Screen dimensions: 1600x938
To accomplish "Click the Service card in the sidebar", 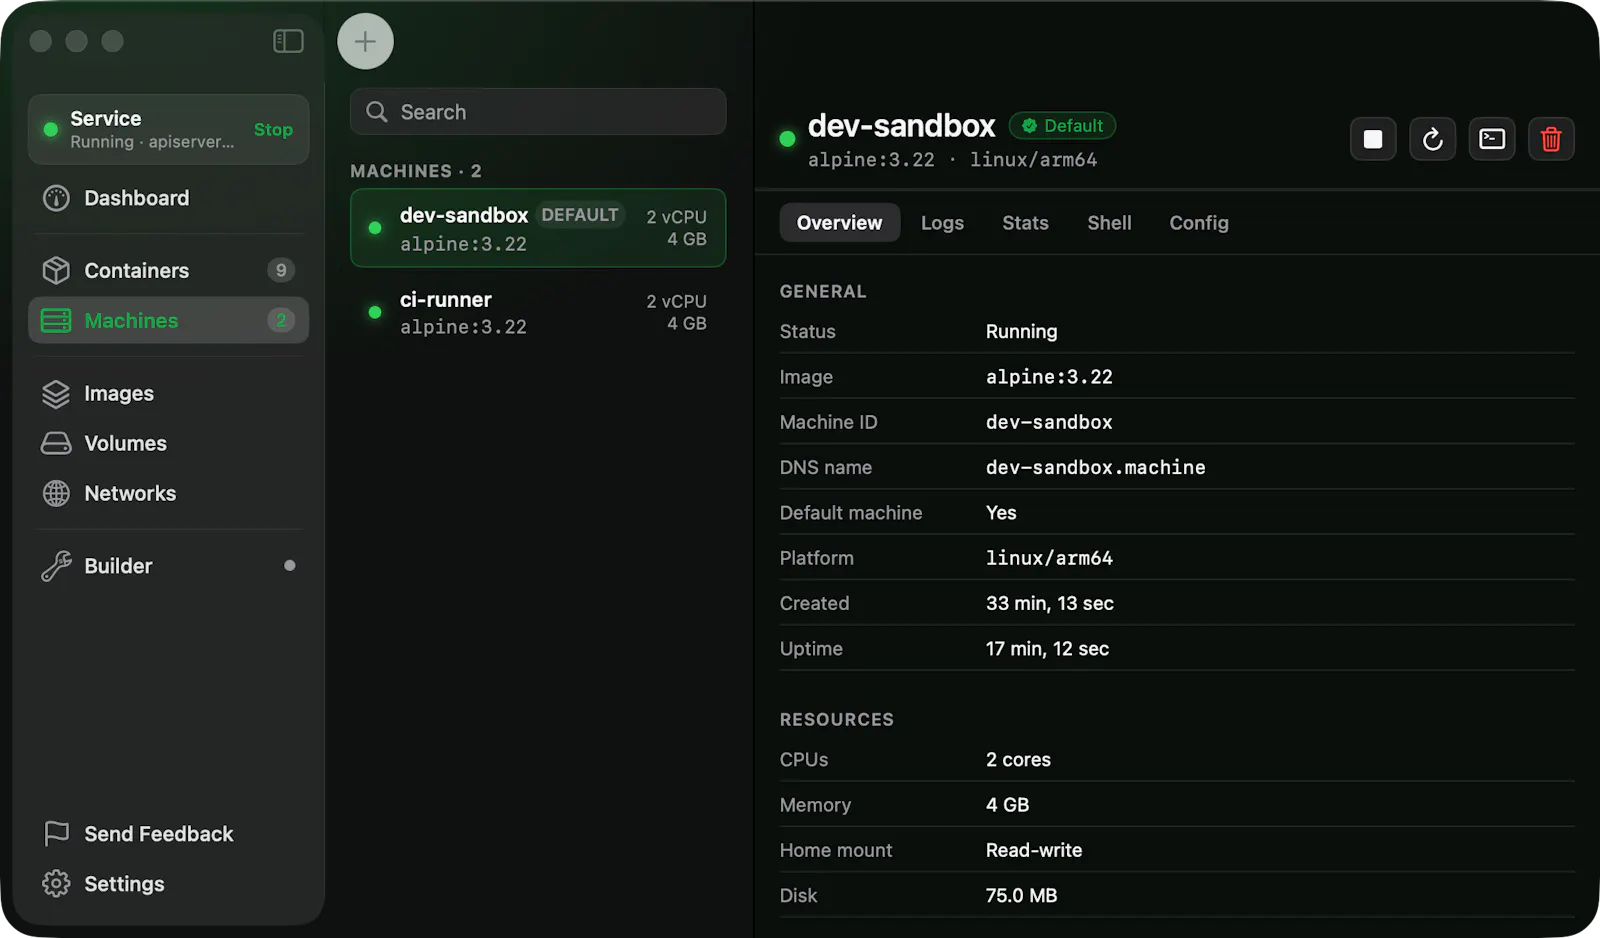I will point(168,129).
